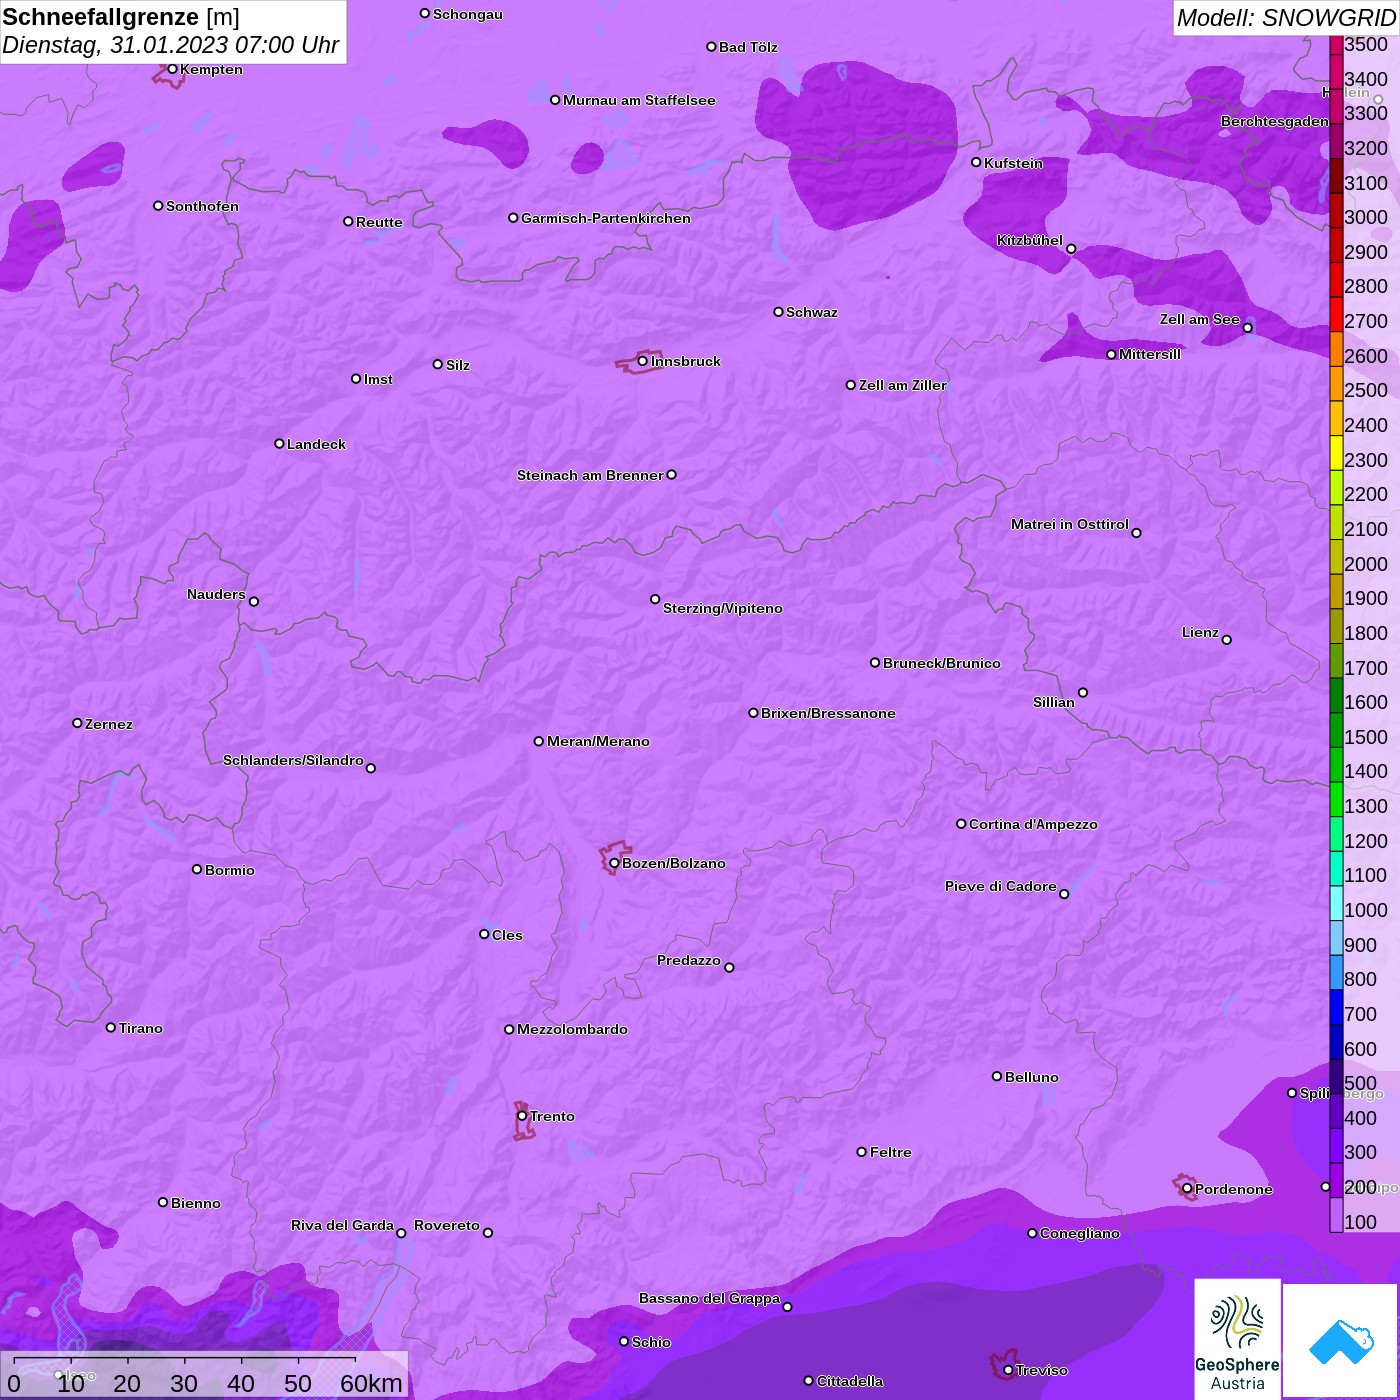Select the Berchtesgaden label
This screenshot has height=1400, width=1400.
pyautogui.click(x=1274, y=122)
